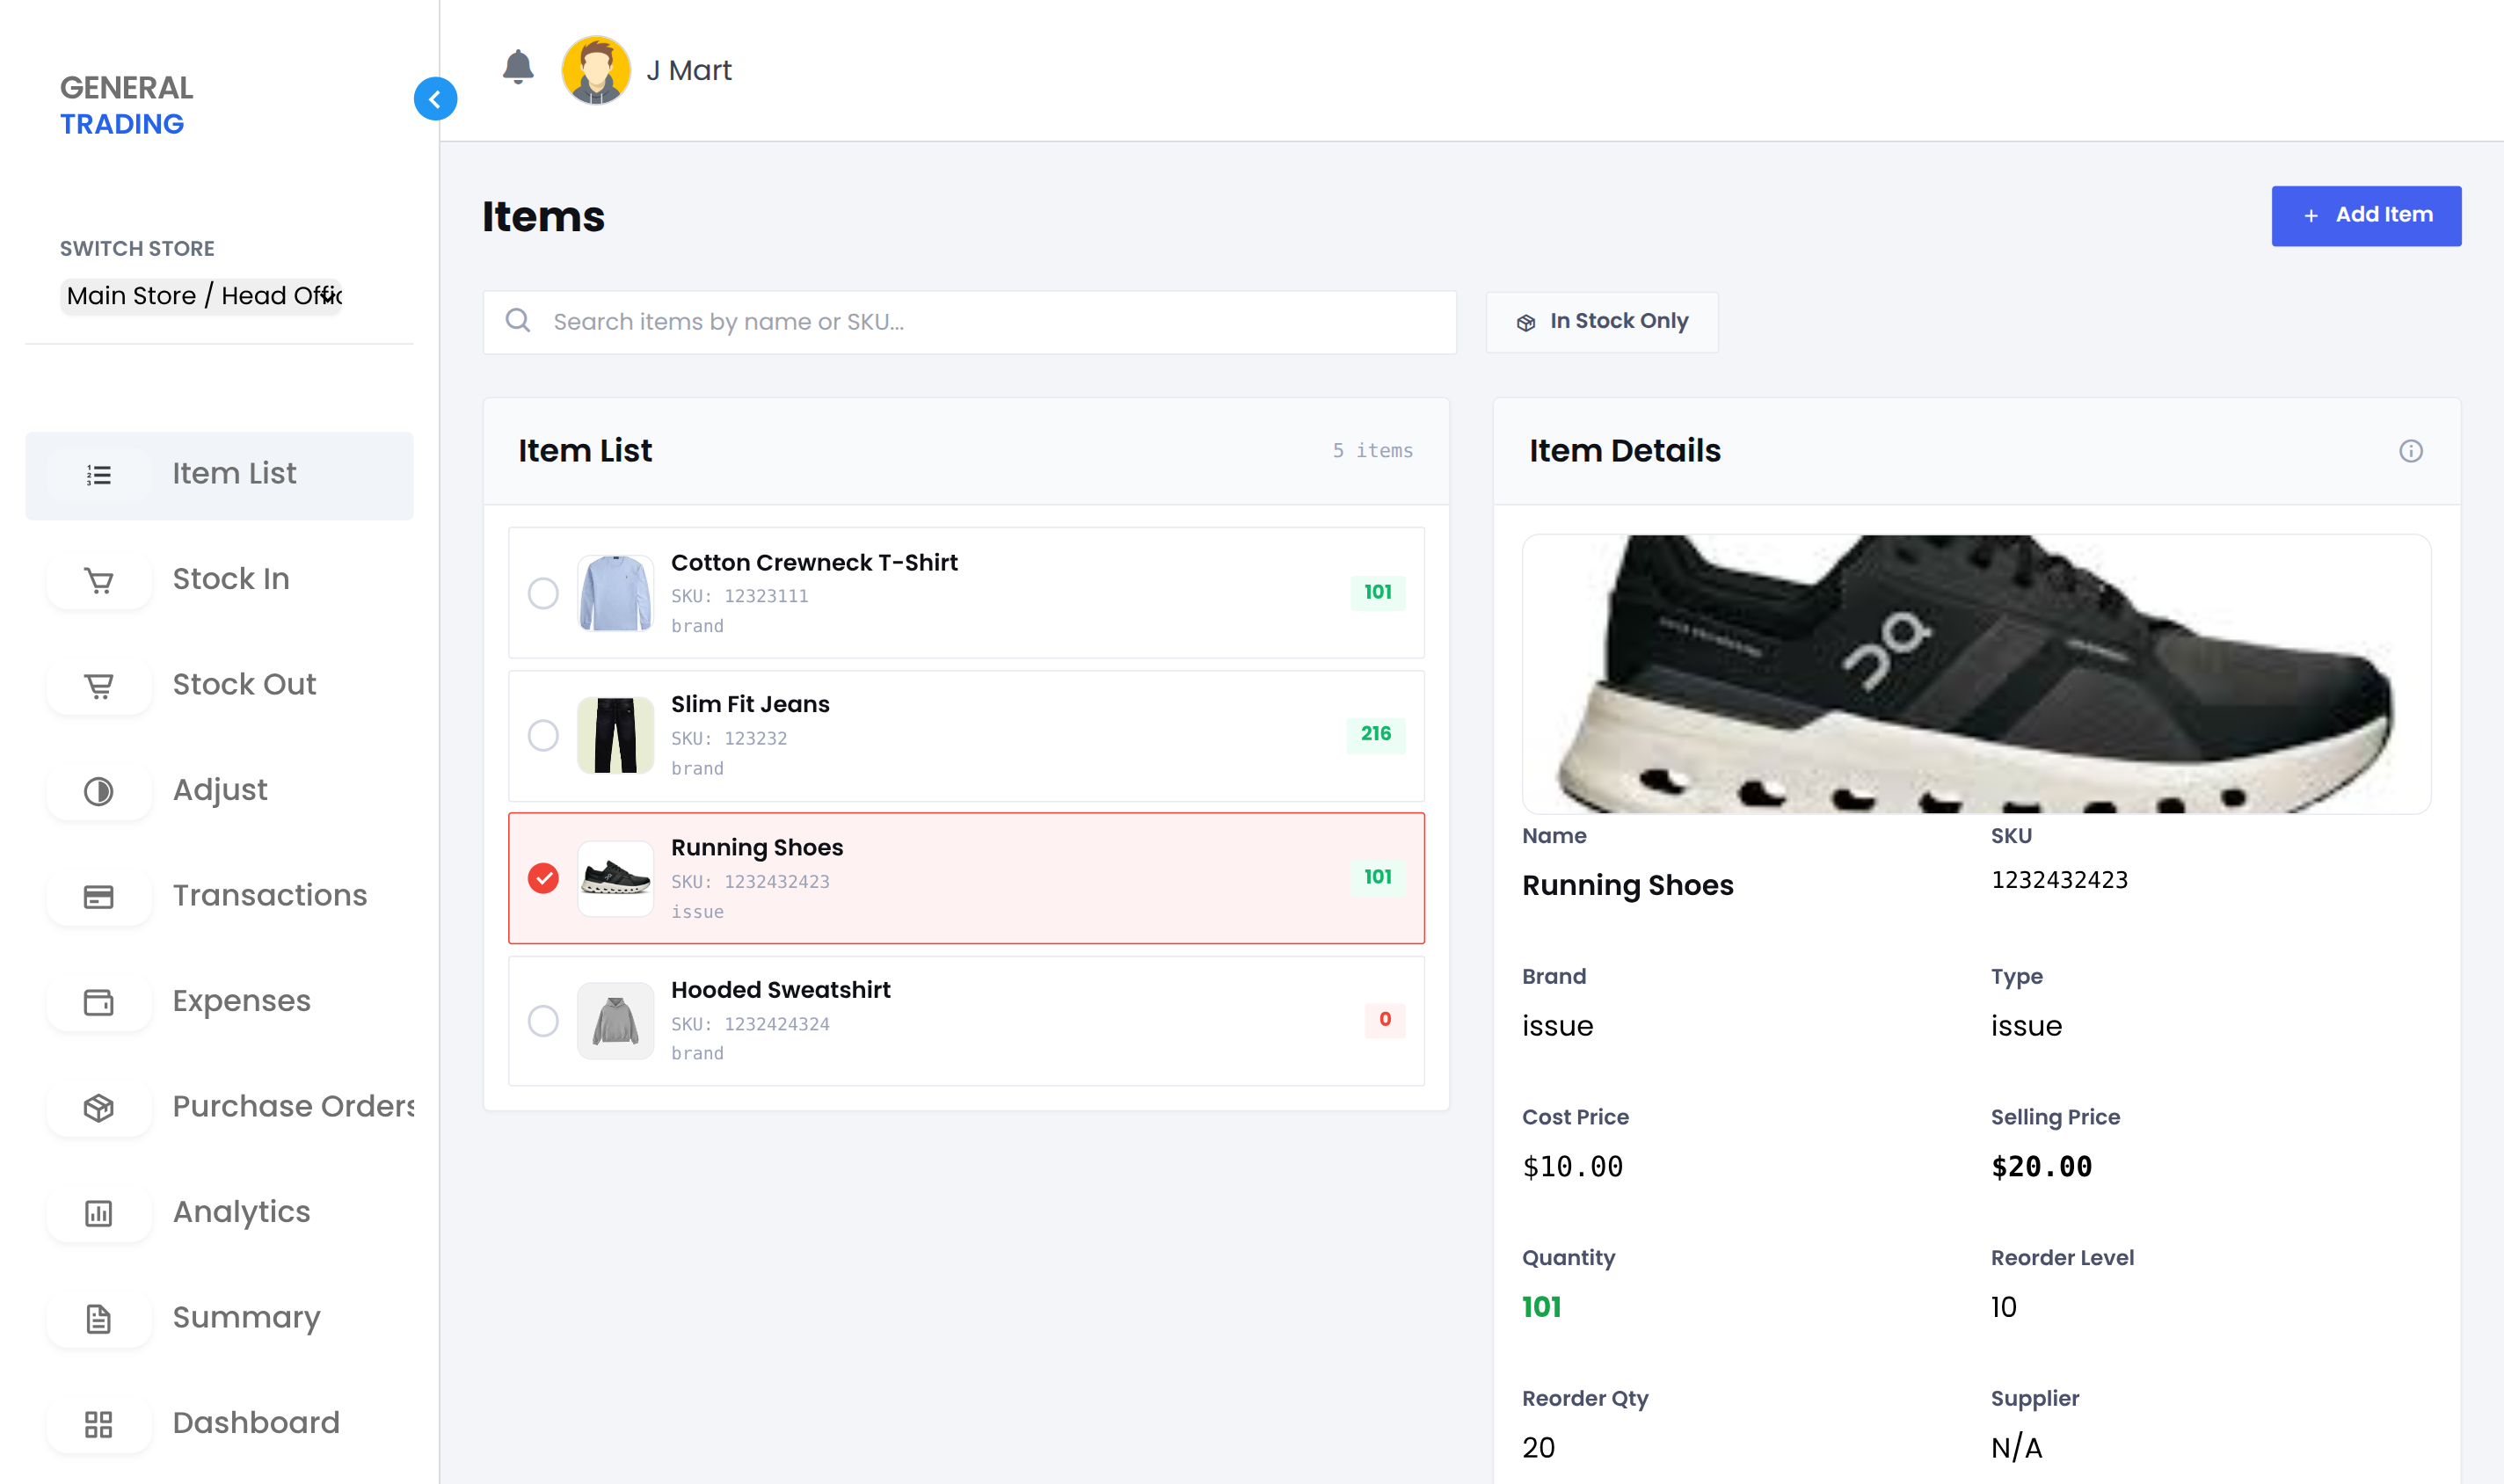Click the green quantity 101 in details
Screen dimensions: 2504x1484
tap(1541, 1307)
